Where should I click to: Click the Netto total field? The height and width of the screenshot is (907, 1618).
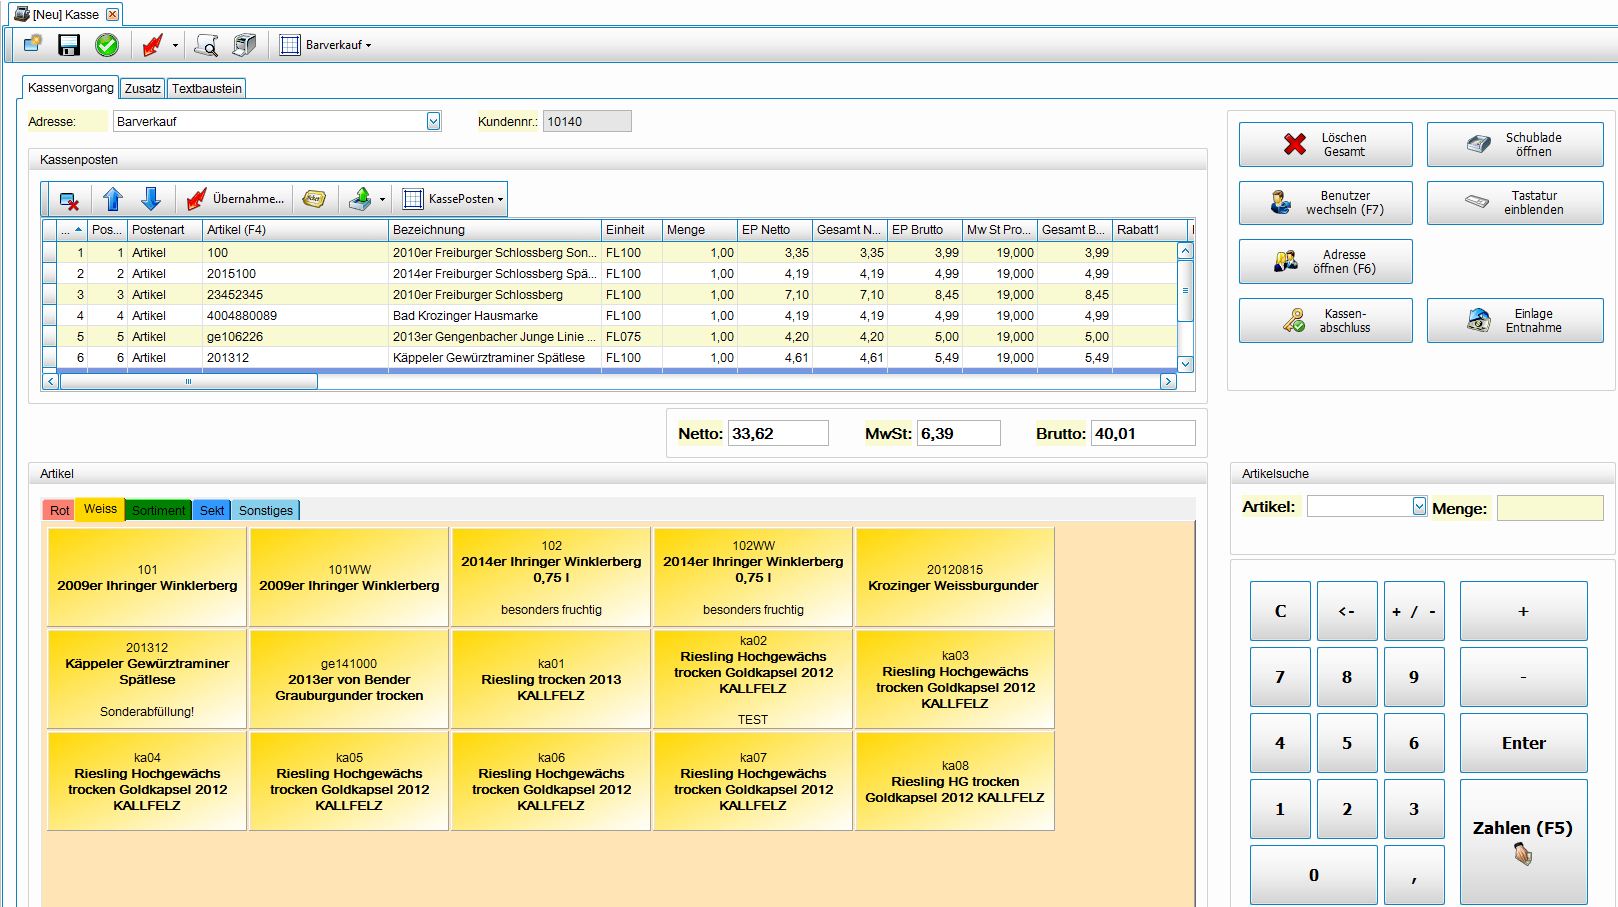coord(778,433)
